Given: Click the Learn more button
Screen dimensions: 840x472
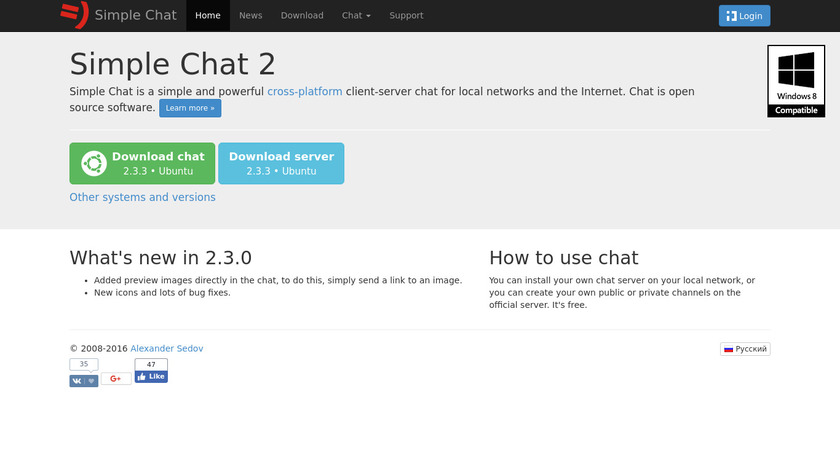Looking at the screenshot, I should [190, 108].
